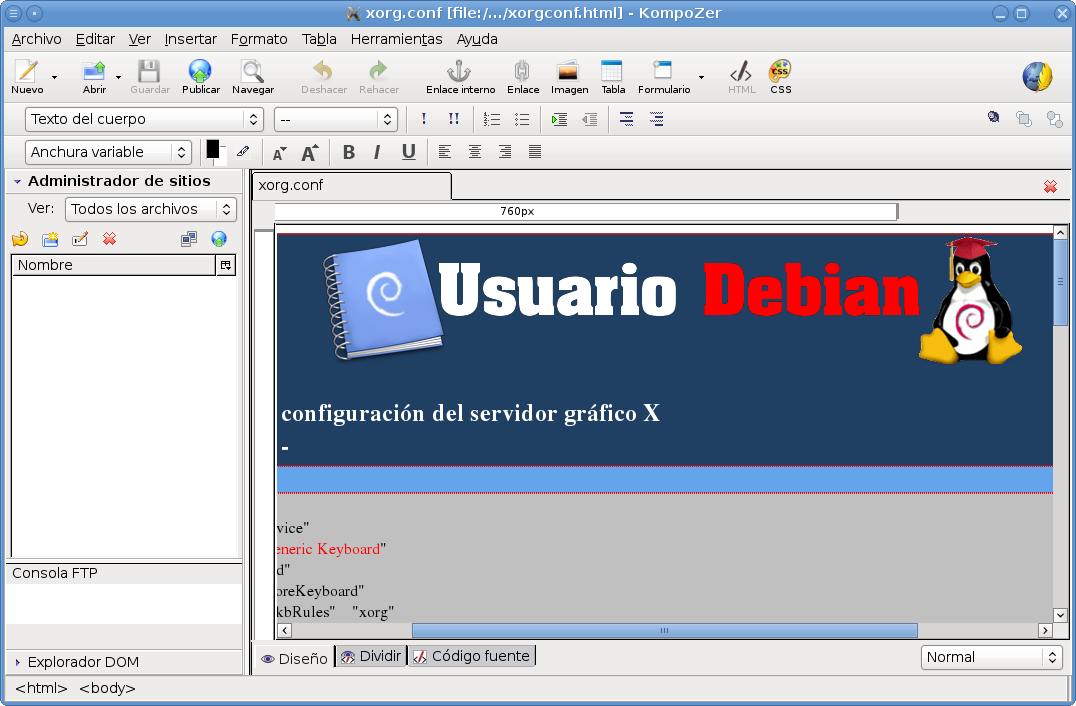Screen dimensions: 1076x706
Task: Toggle numbered list formatting
Action: (491, 119)
